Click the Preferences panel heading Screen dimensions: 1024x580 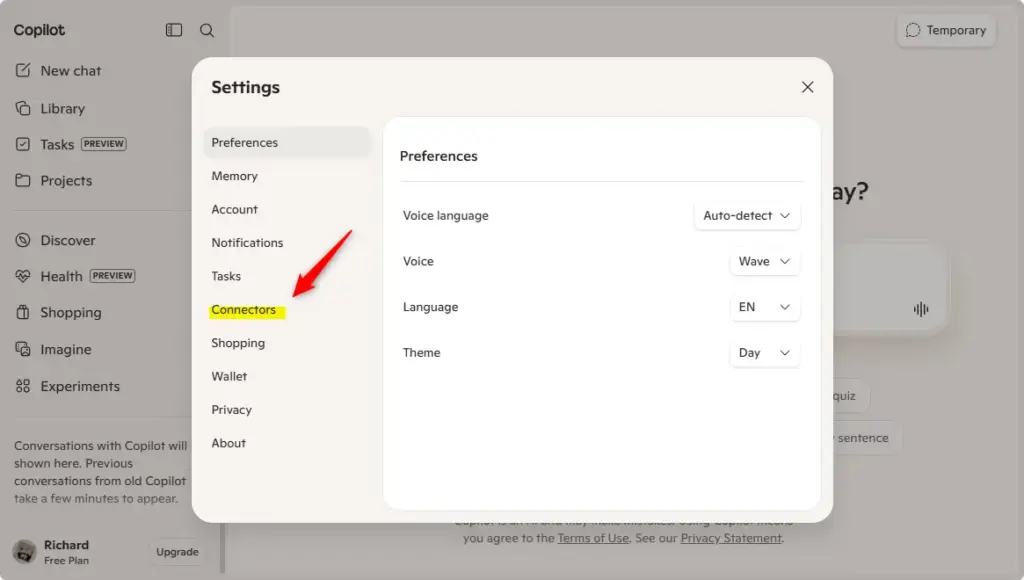click(x=439, y=156)
